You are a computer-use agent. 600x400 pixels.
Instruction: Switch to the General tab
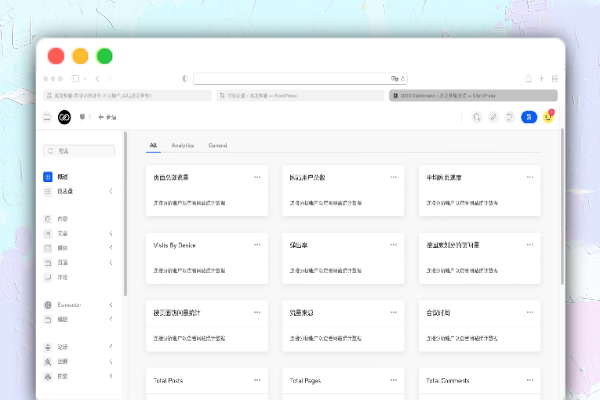pyautogui.click(x=217, y=146)
